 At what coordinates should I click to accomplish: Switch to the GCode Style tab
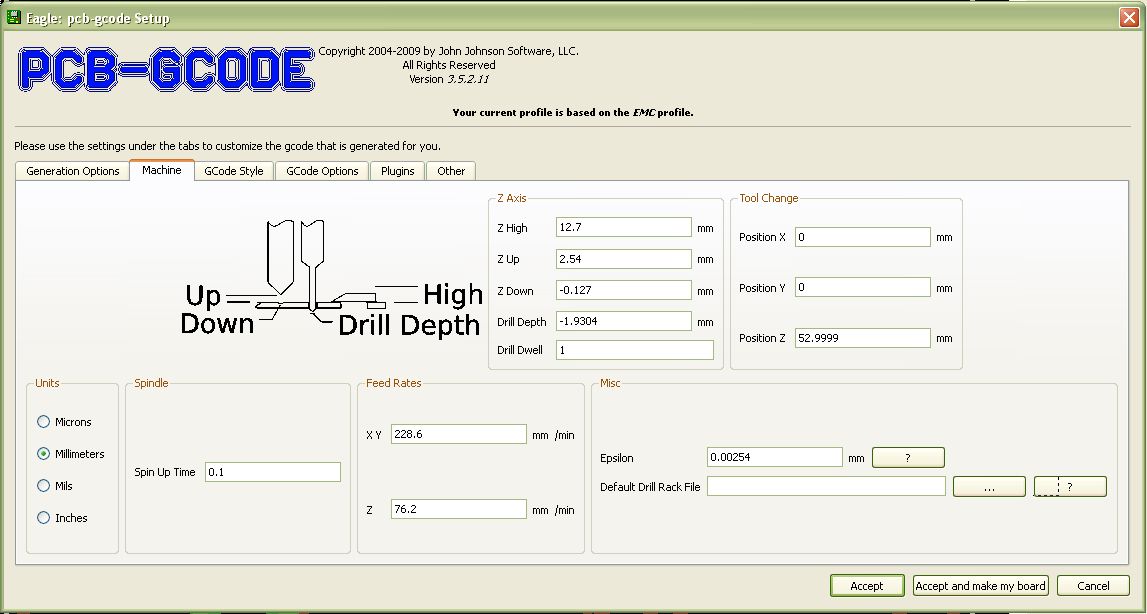click(233, 171)
